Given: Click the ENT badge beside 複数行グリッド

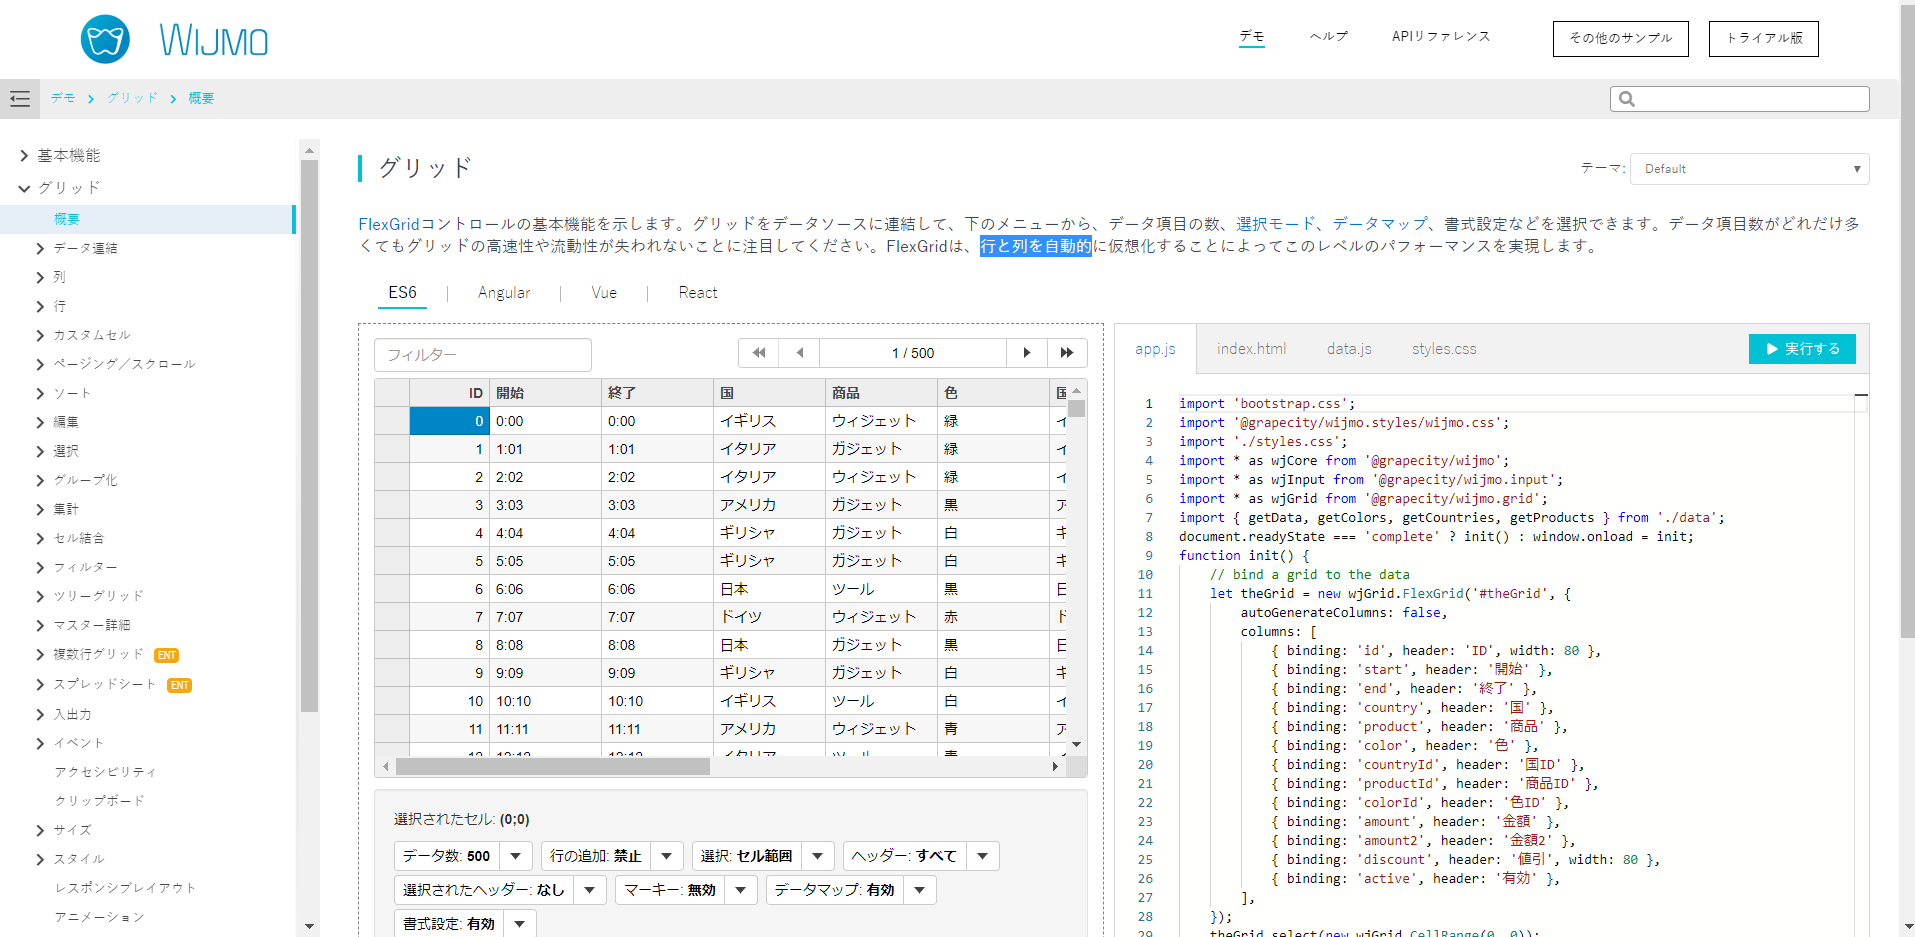Looking at the screenshot, I should pyautogui.click(x=167, y=655).
